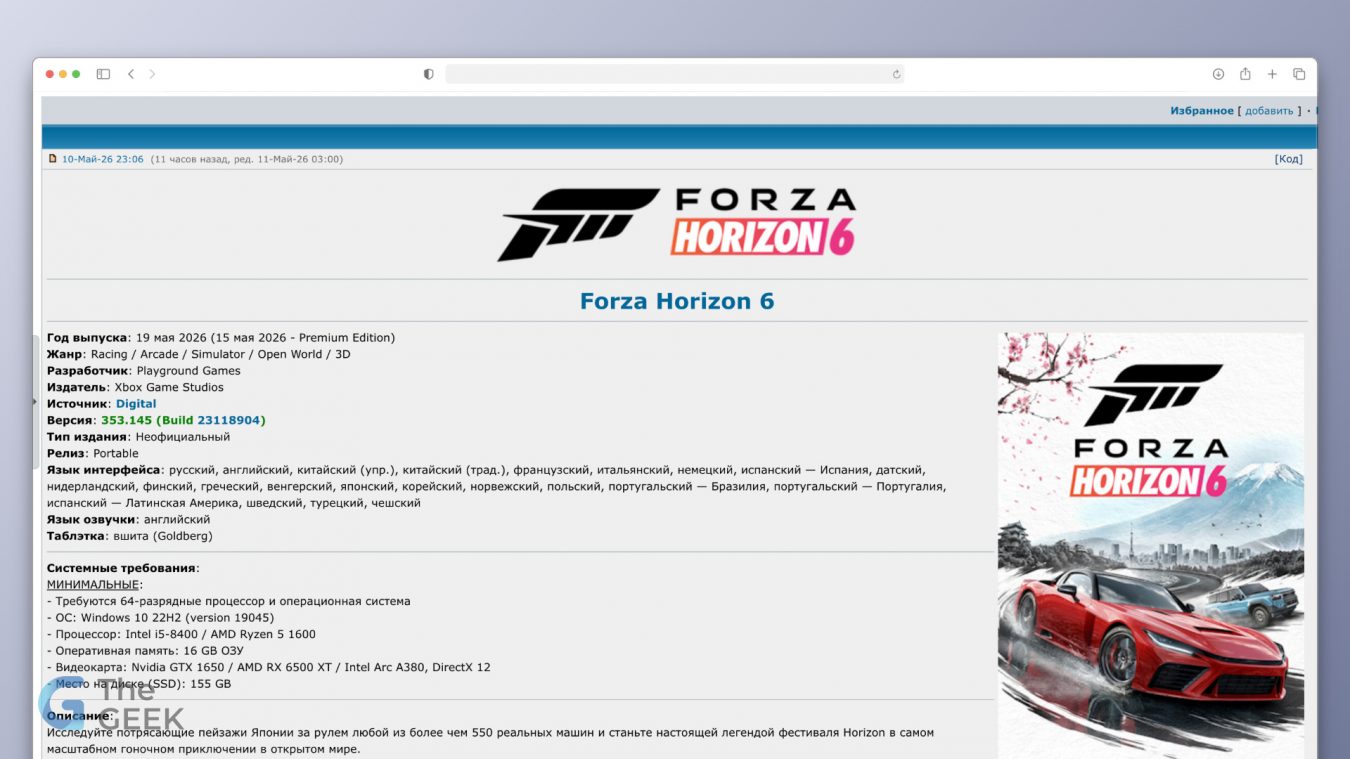This screenshot has height=759, width=1350.
Task: Click the address bar field
Action: click(674, 74)
